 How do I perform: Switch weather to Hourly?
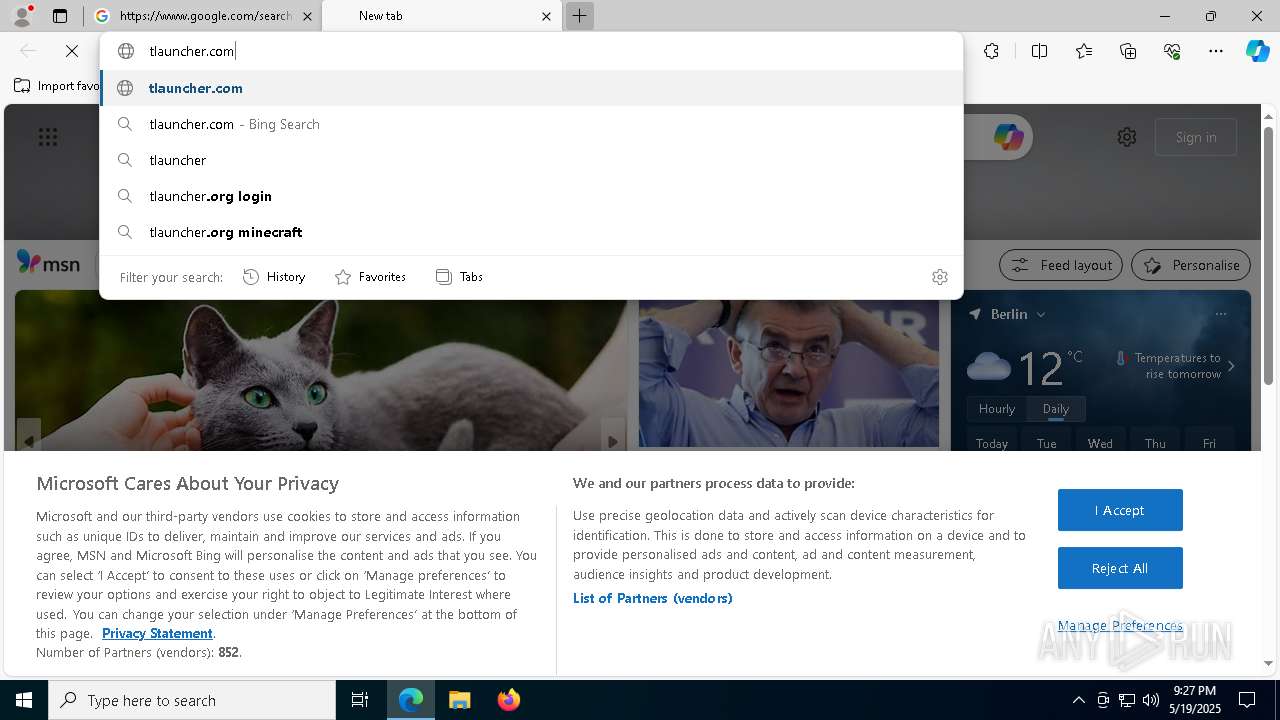tap(996, 409)
